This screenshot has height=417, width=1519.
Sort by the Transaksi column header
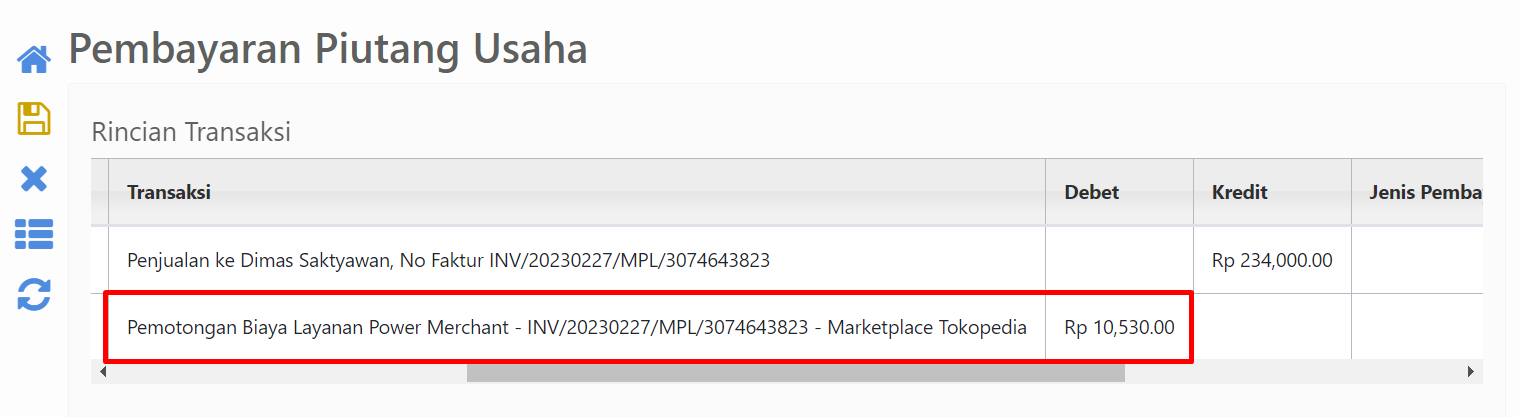pyautogui.click(x=168, y=193)
